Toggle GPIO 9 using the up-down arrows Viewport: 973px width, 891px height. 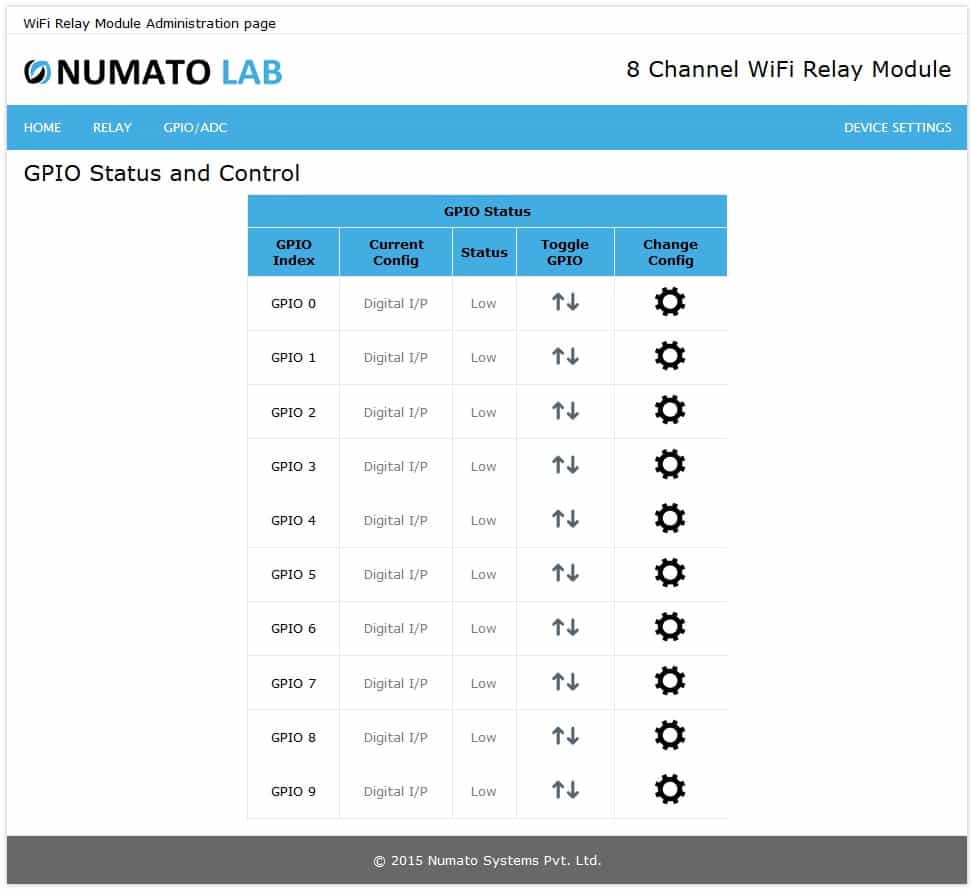pyautogui.click(x=565, y=789)
